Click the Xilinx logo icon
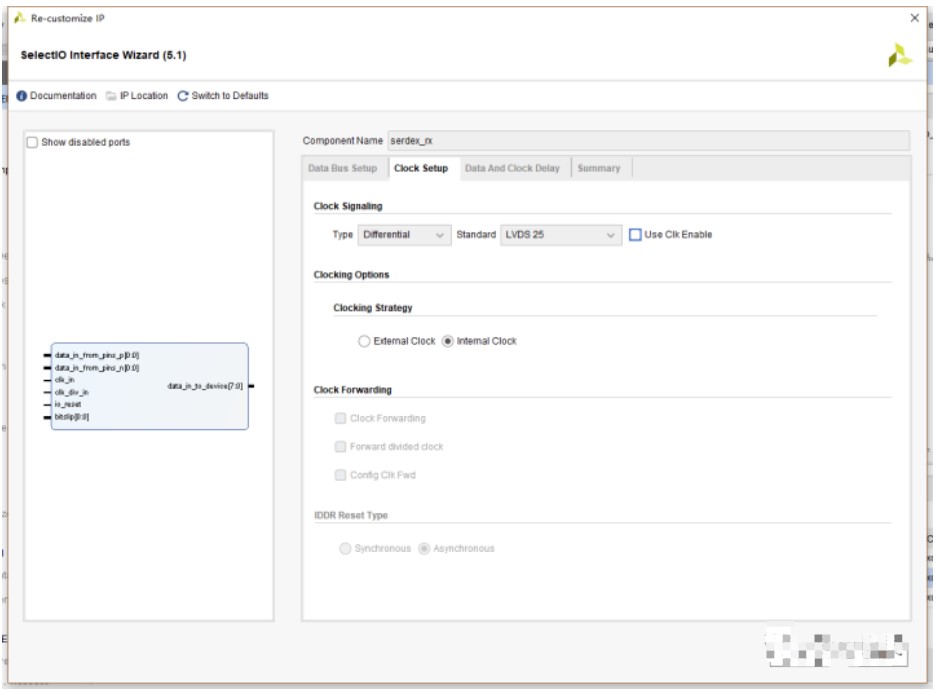This screenshot has width=938, height=693. tap(899, 56)
